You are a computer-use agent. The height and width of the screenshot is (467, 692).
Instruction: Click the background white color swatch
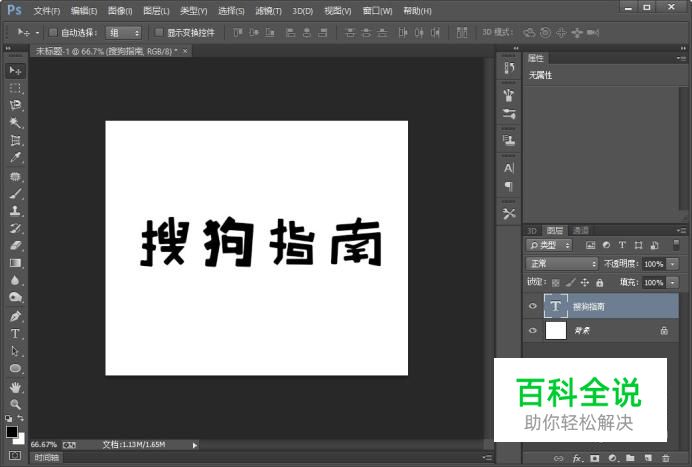(20, 440)
